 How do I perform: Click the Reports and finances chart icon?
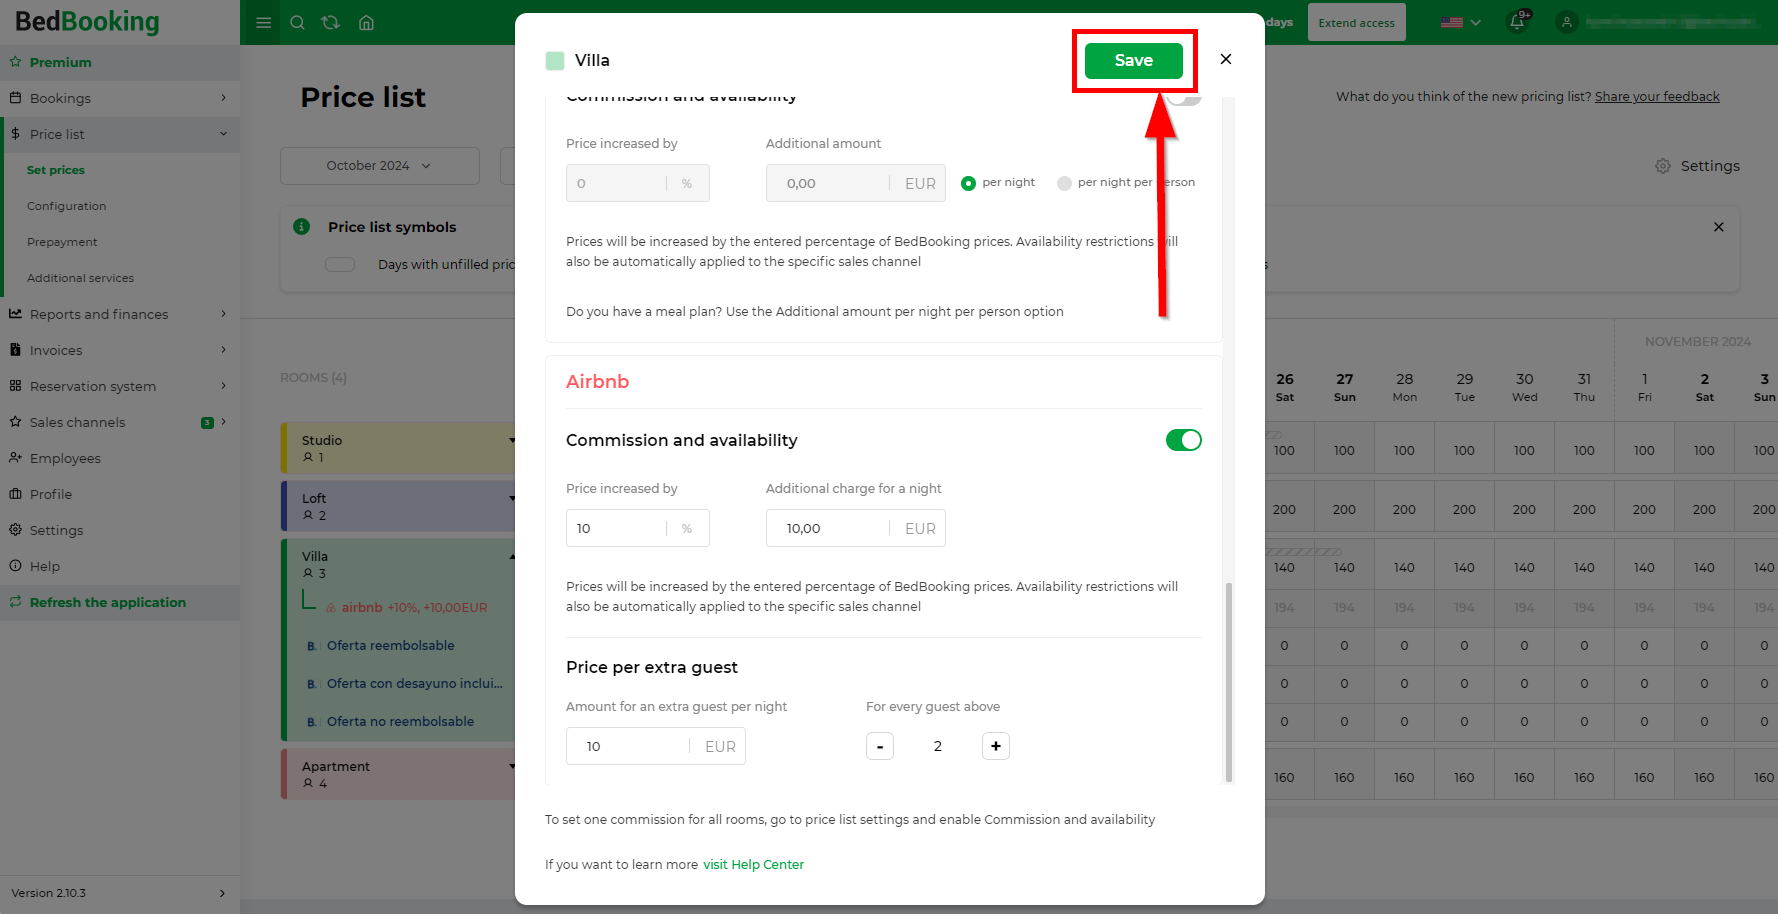pyautogui.click(x=16, y=314)
